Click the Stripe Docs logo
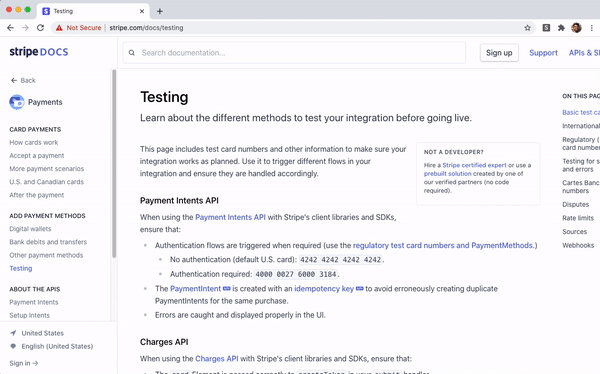The height and width of the screenshot is (374, 600). pos(39,52)
